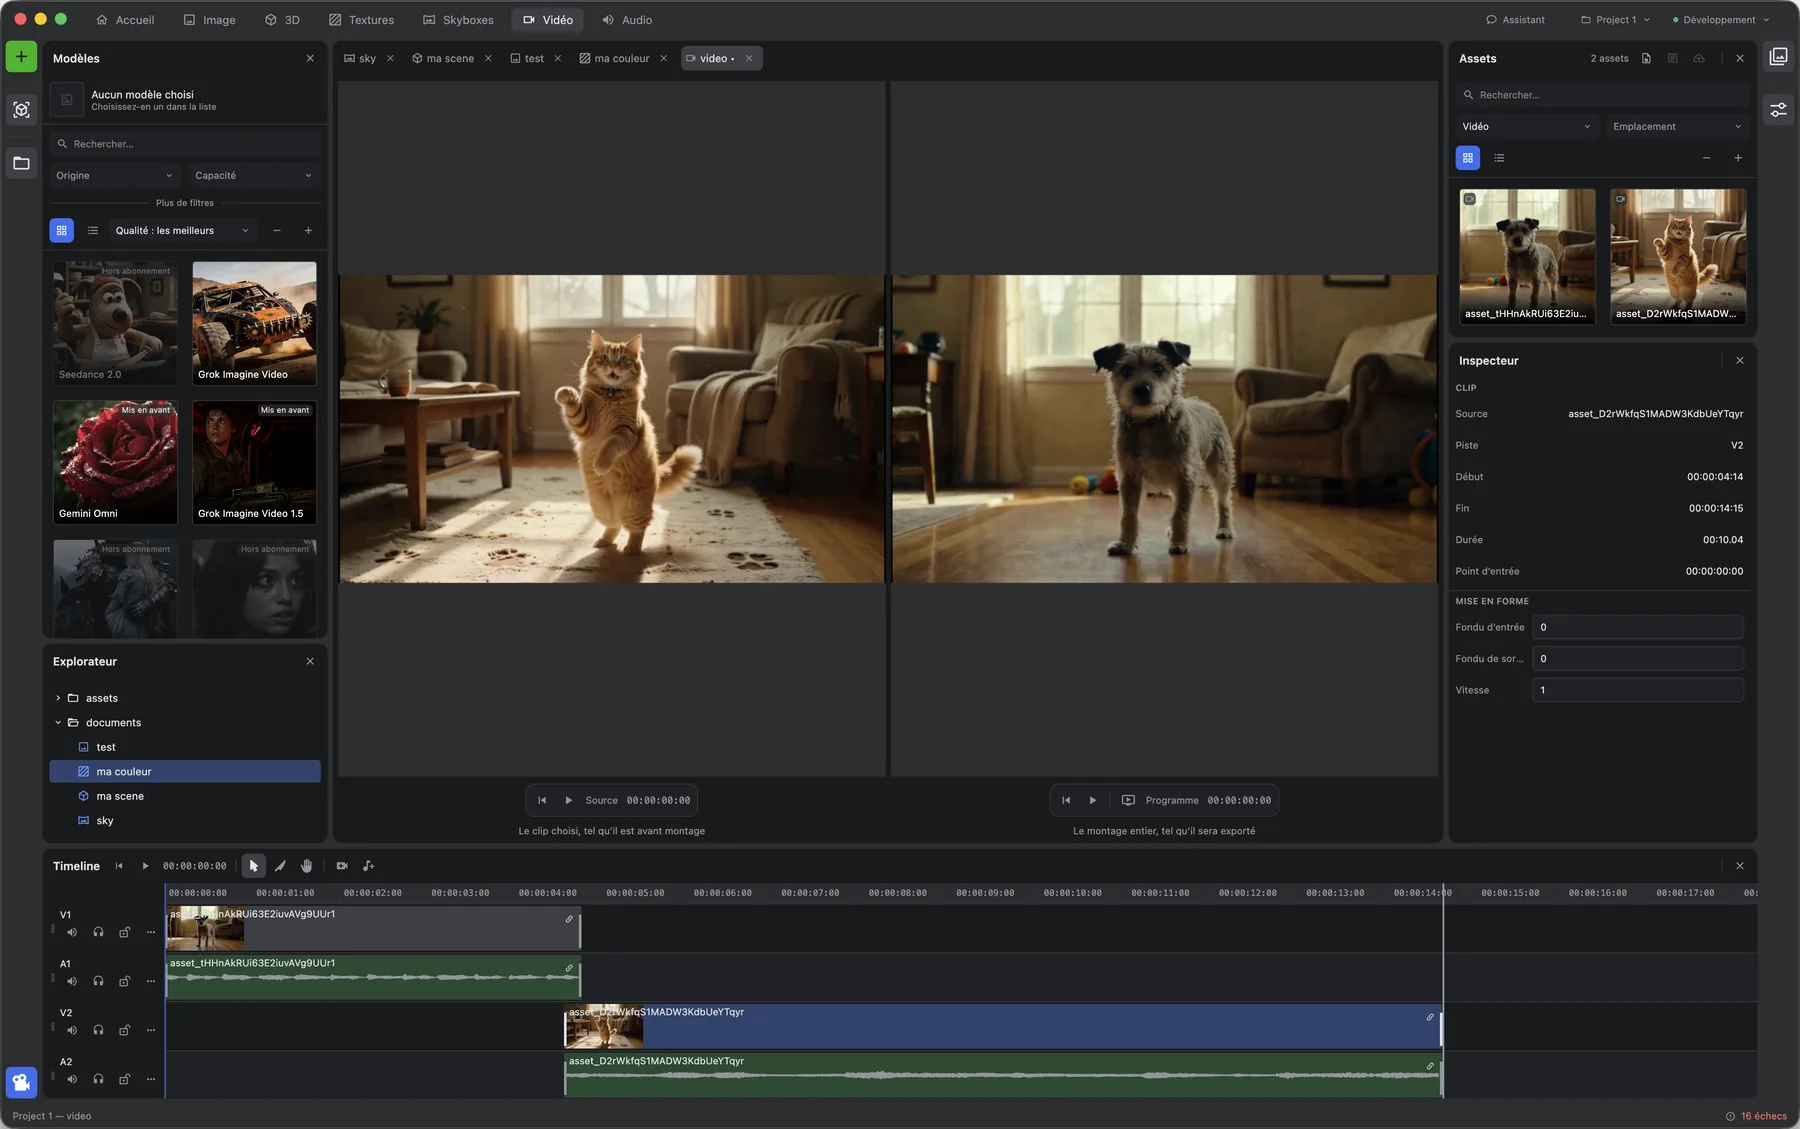Switch Assets panel to grid view
The image size is (1800, 1129).
click(x=1468, y=158)
